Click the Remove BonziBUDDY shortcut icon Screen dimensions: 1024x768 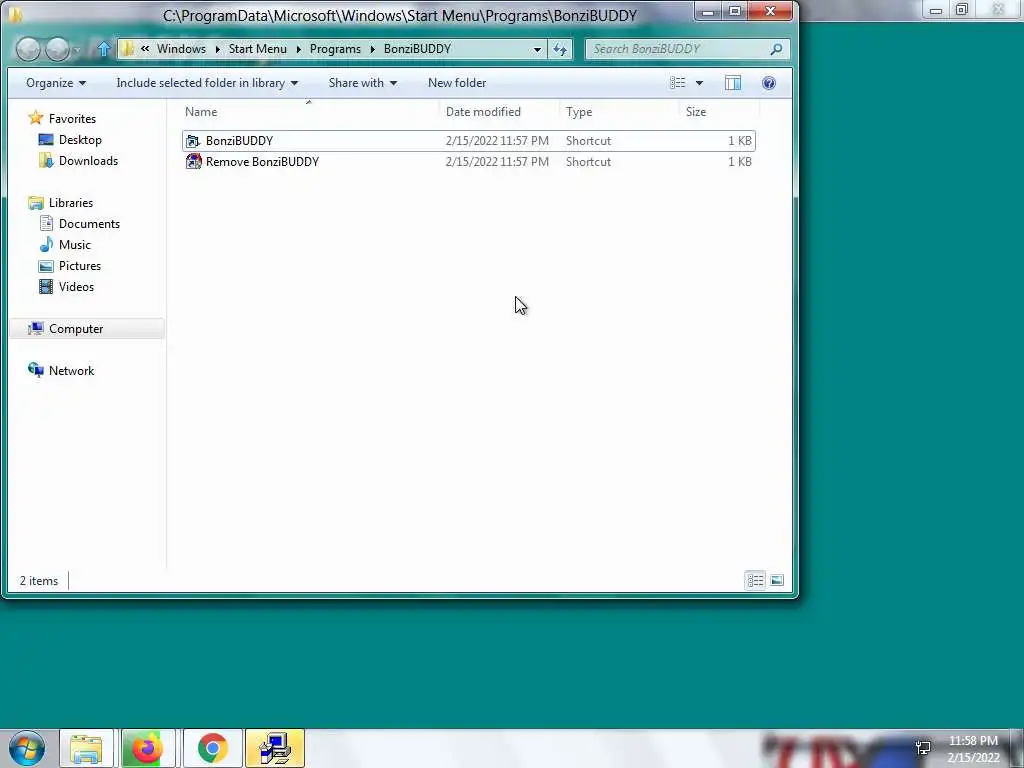tap(193, 162)
